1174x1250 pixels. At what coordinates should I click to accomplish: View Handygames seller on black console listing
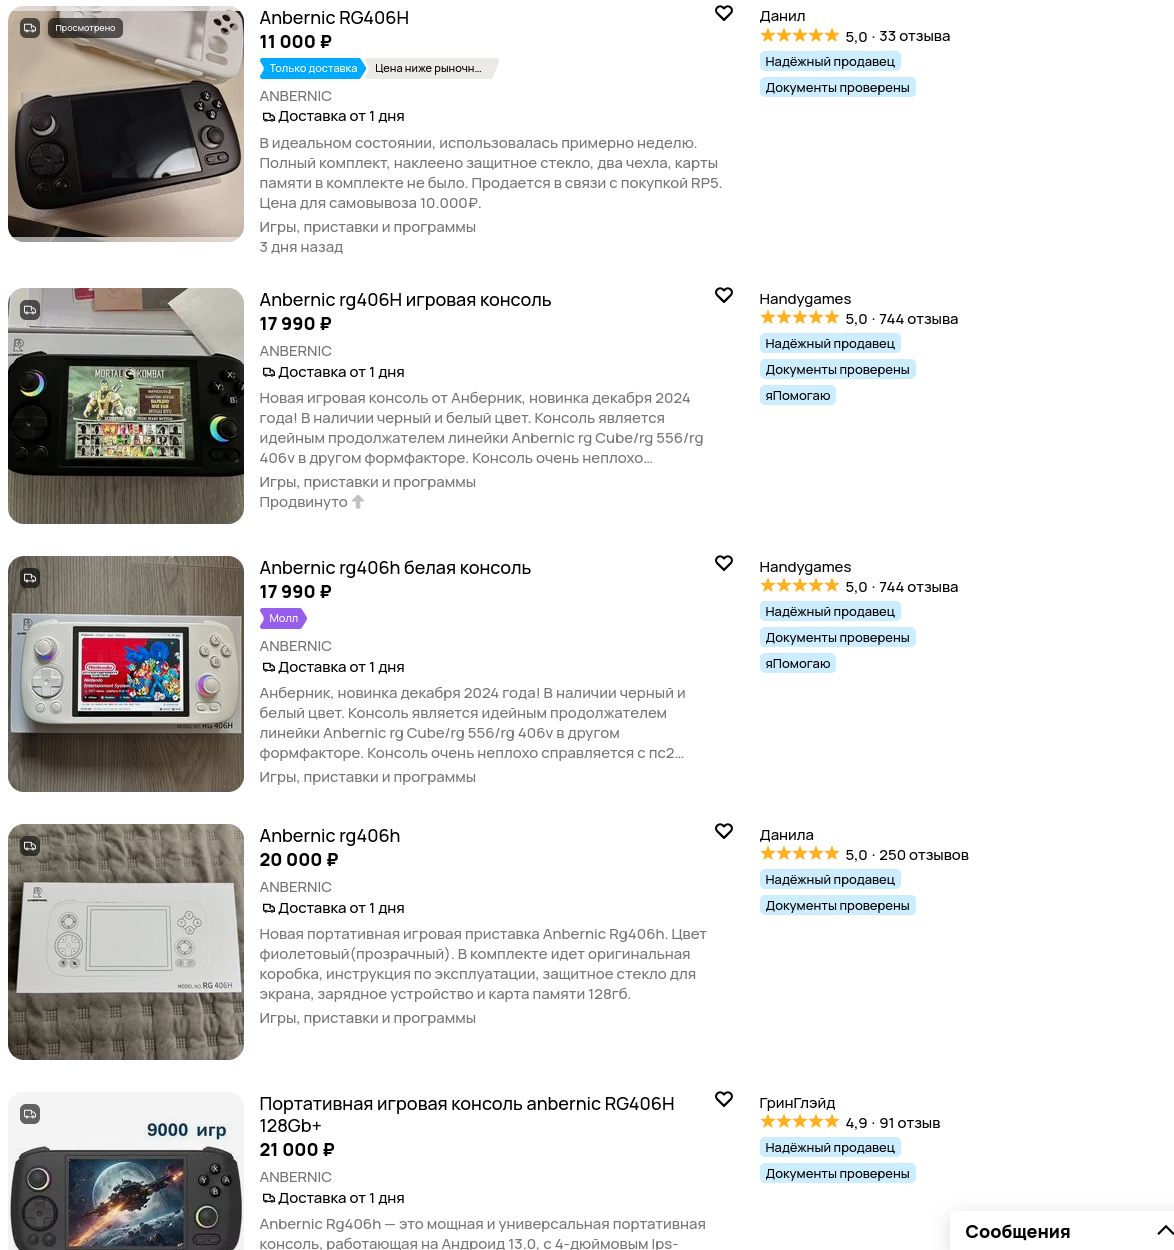805,299
